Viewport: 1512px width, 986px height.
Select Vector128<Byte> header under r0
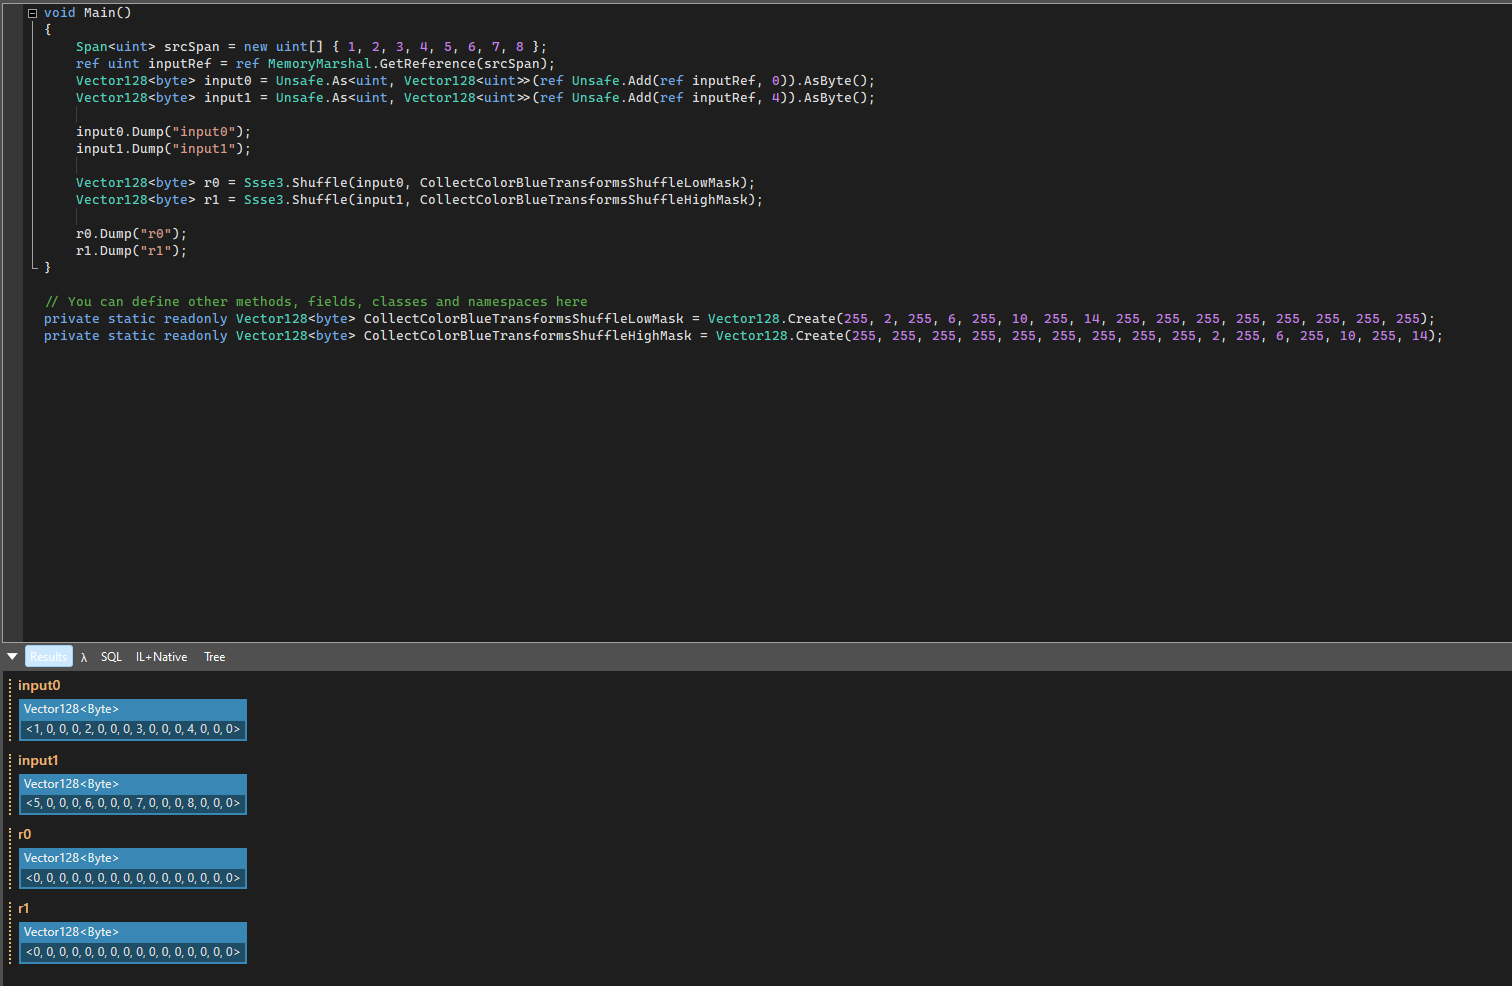pos(132,858)
